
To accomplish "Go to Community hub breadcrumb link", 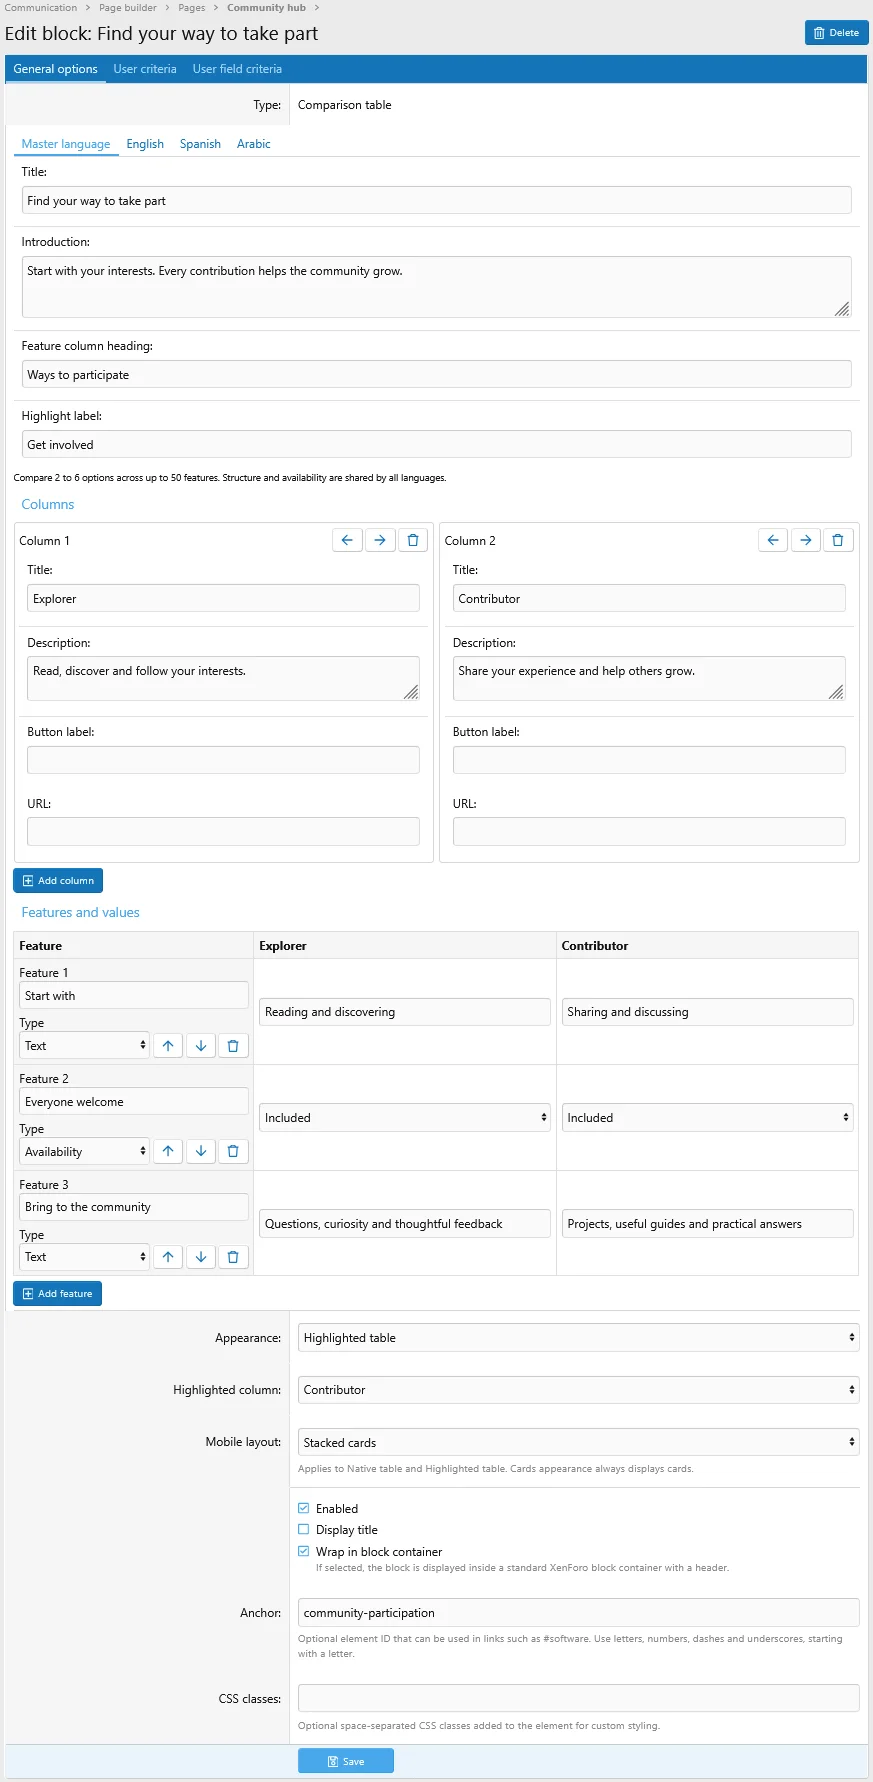I will point(266,8).
